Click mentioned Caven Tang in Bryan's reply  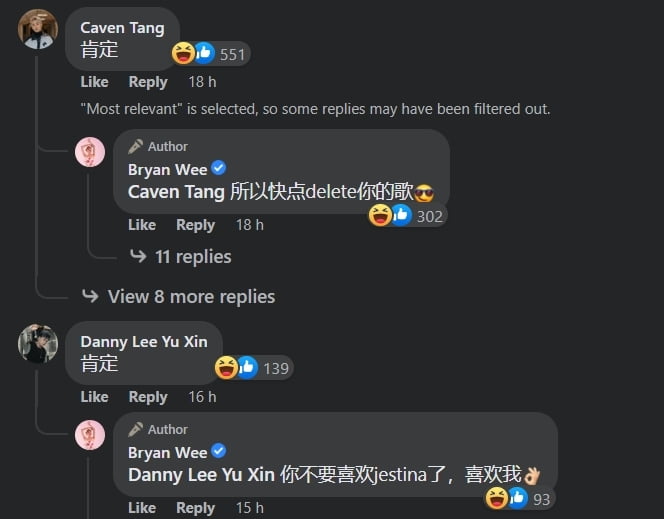click(176, 192)
